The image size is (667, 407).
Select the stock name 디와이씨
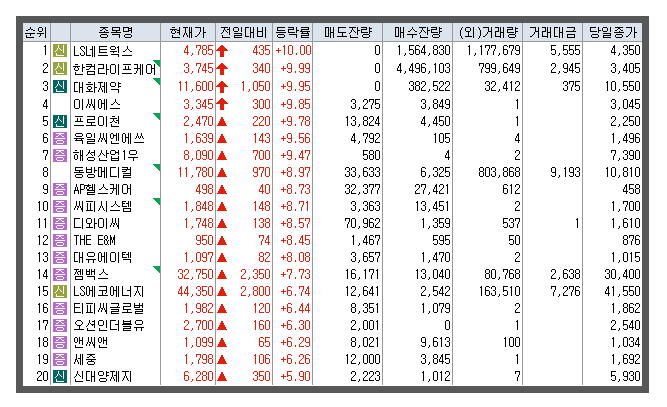(97, 224)
